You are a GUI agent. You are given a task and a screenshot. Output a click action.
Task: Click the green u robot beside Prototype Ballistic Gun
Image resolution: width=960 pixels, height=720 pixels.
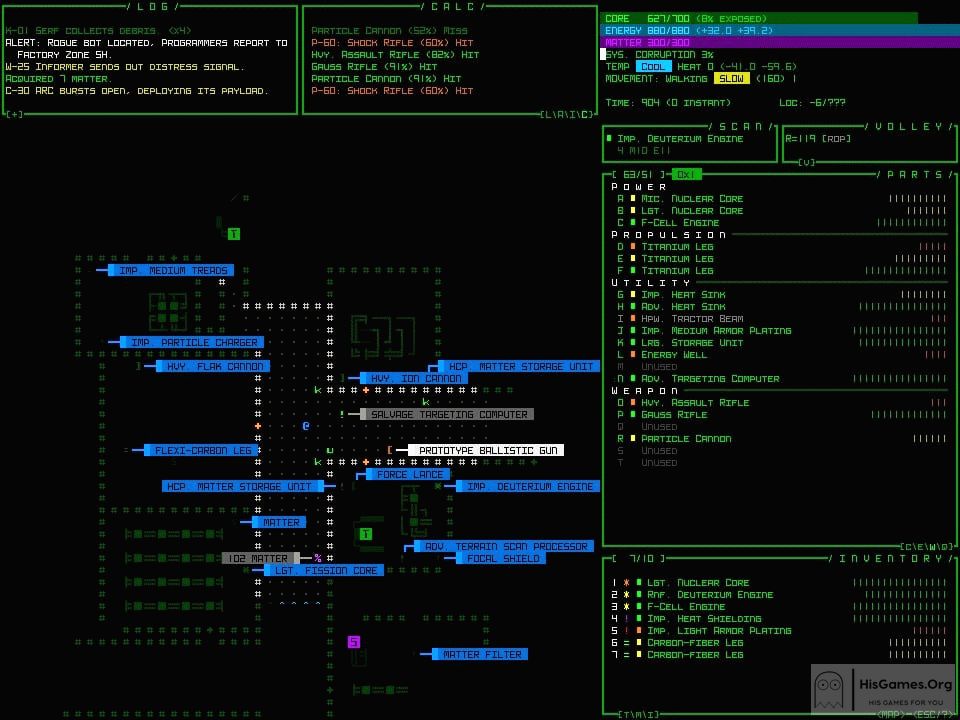point(329,451)
